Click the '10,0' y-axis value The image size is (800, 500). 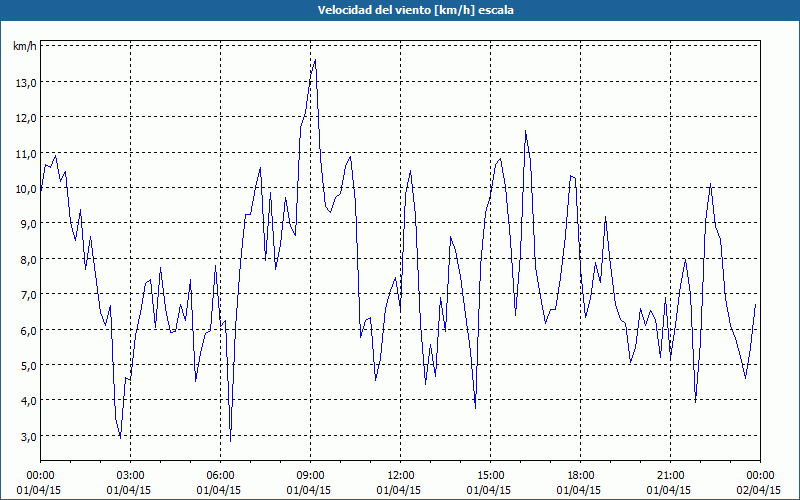coord(26,189)
